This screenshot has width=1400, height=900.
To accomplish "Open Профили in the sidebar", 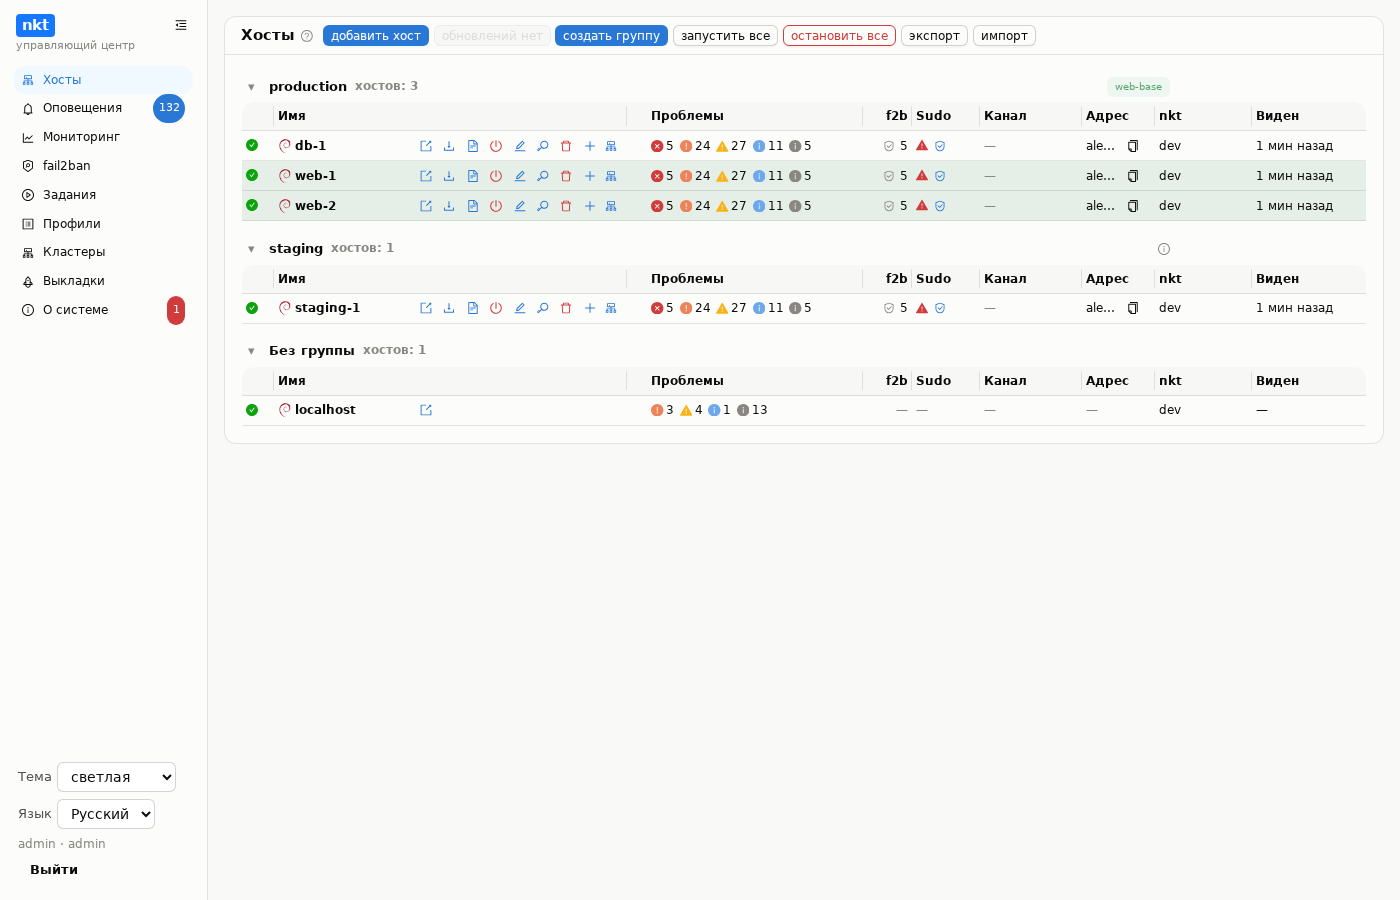I will point(103,224).
